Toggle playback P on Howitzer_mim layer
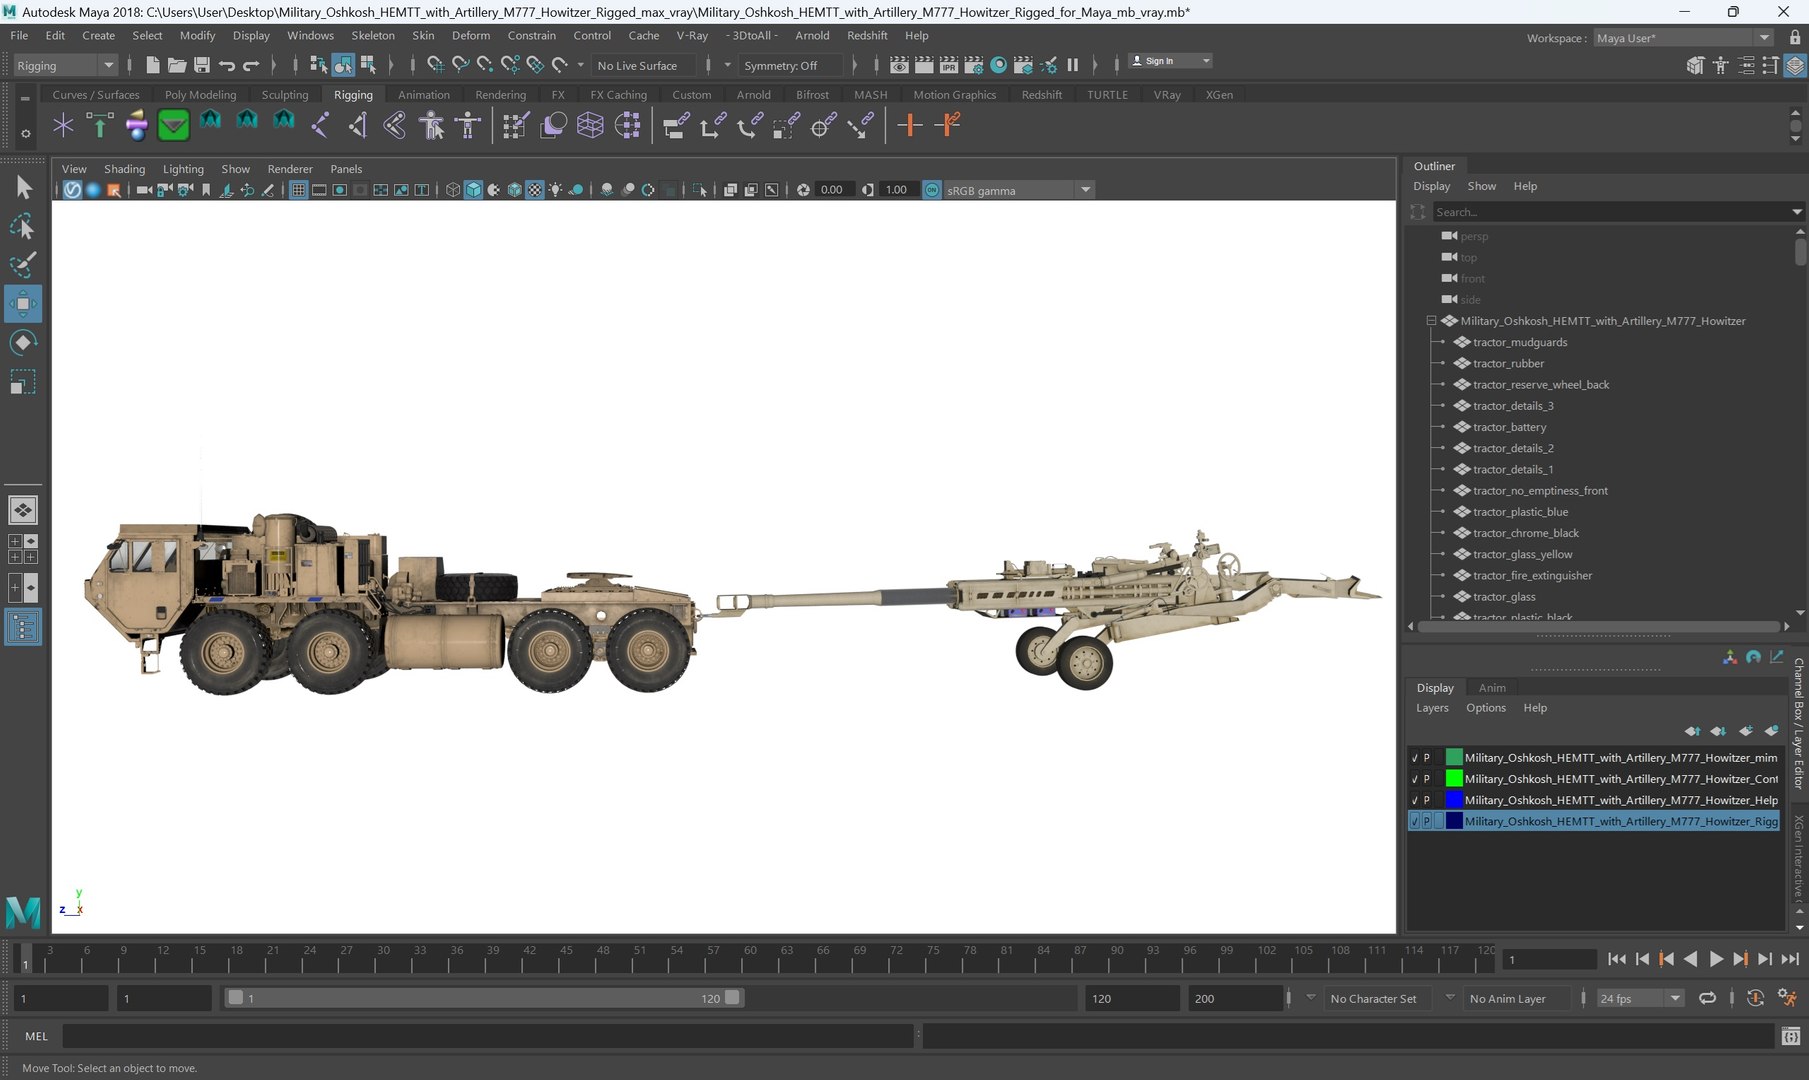 click(1427, 758)
